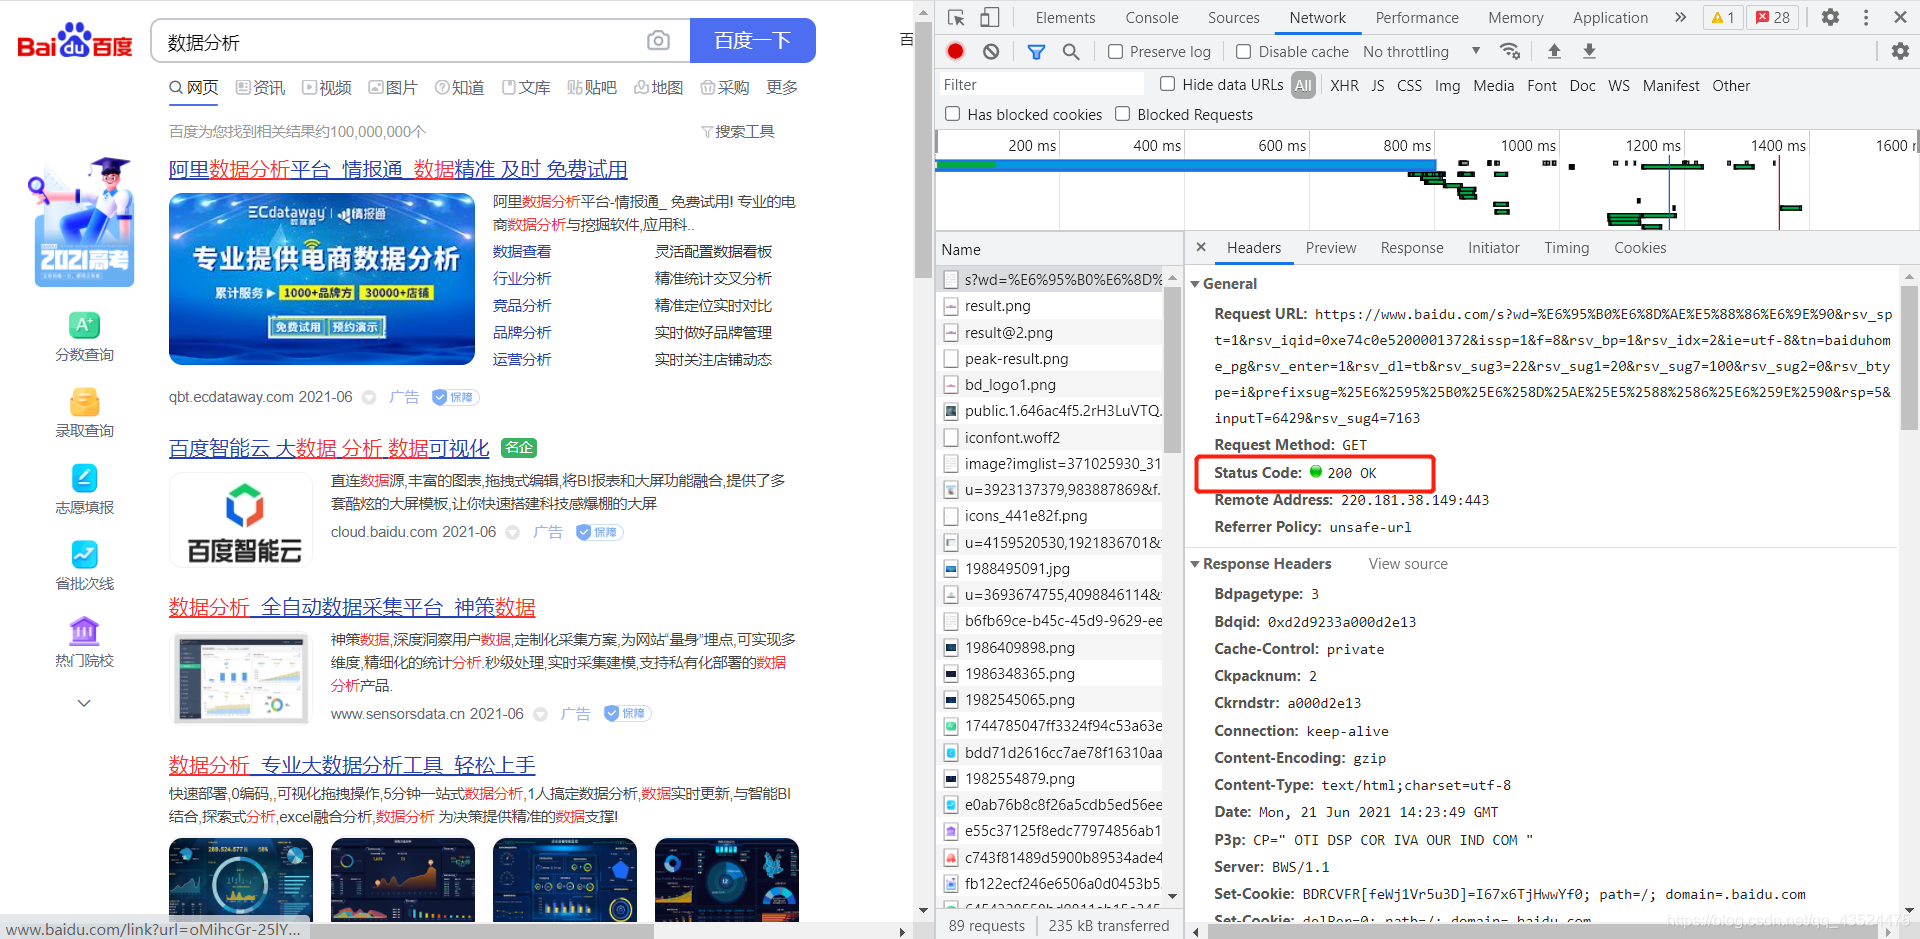The width and height of the screenshot is (1920, 939).
Task: Click View source link
Action: pos(1408,563)
